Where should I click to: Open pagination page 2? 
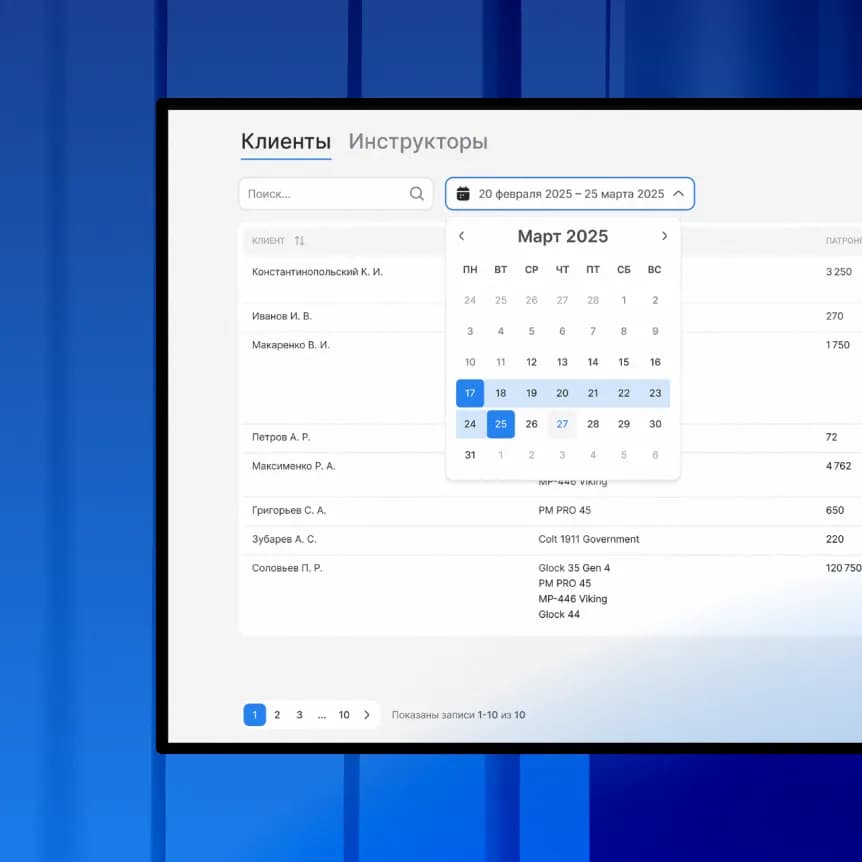coord(277,715)
